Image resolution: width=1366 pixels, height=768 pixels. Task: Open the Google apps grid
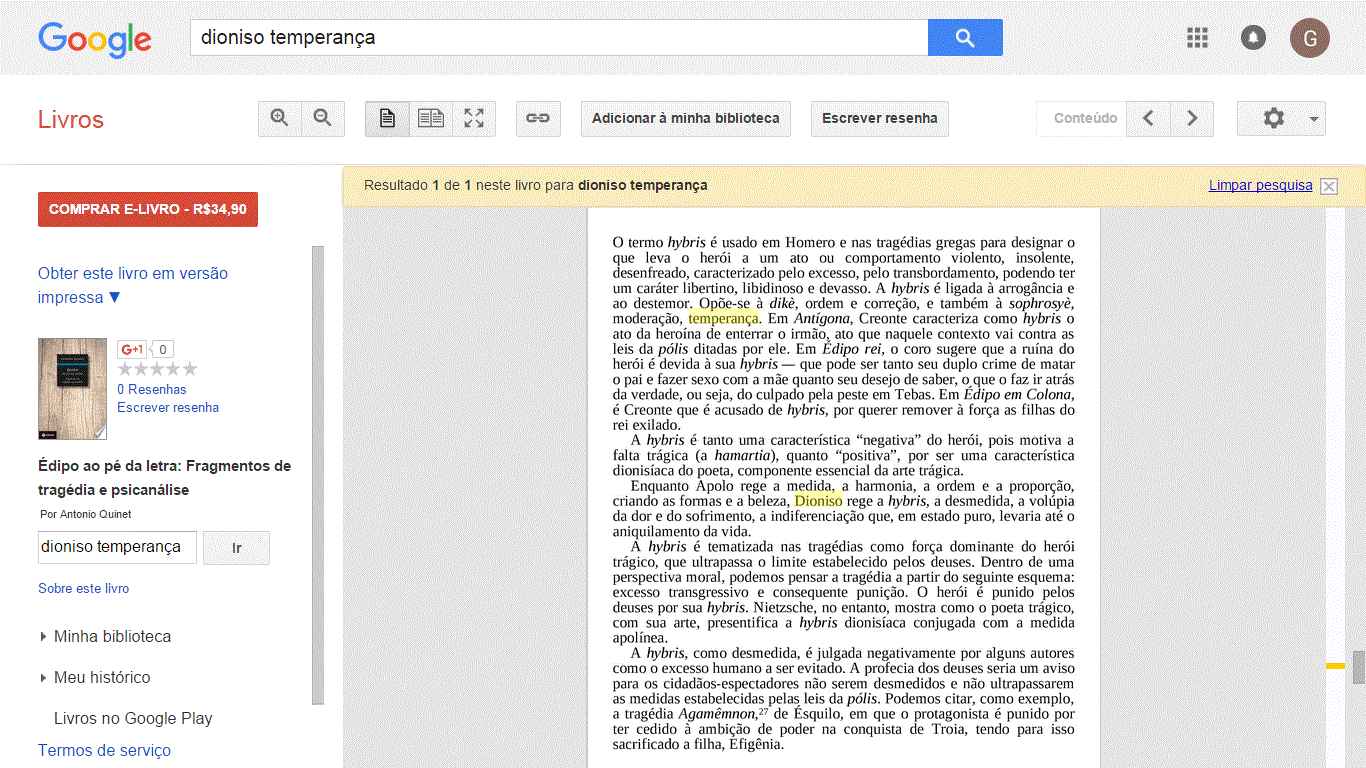click(1197, 38)
